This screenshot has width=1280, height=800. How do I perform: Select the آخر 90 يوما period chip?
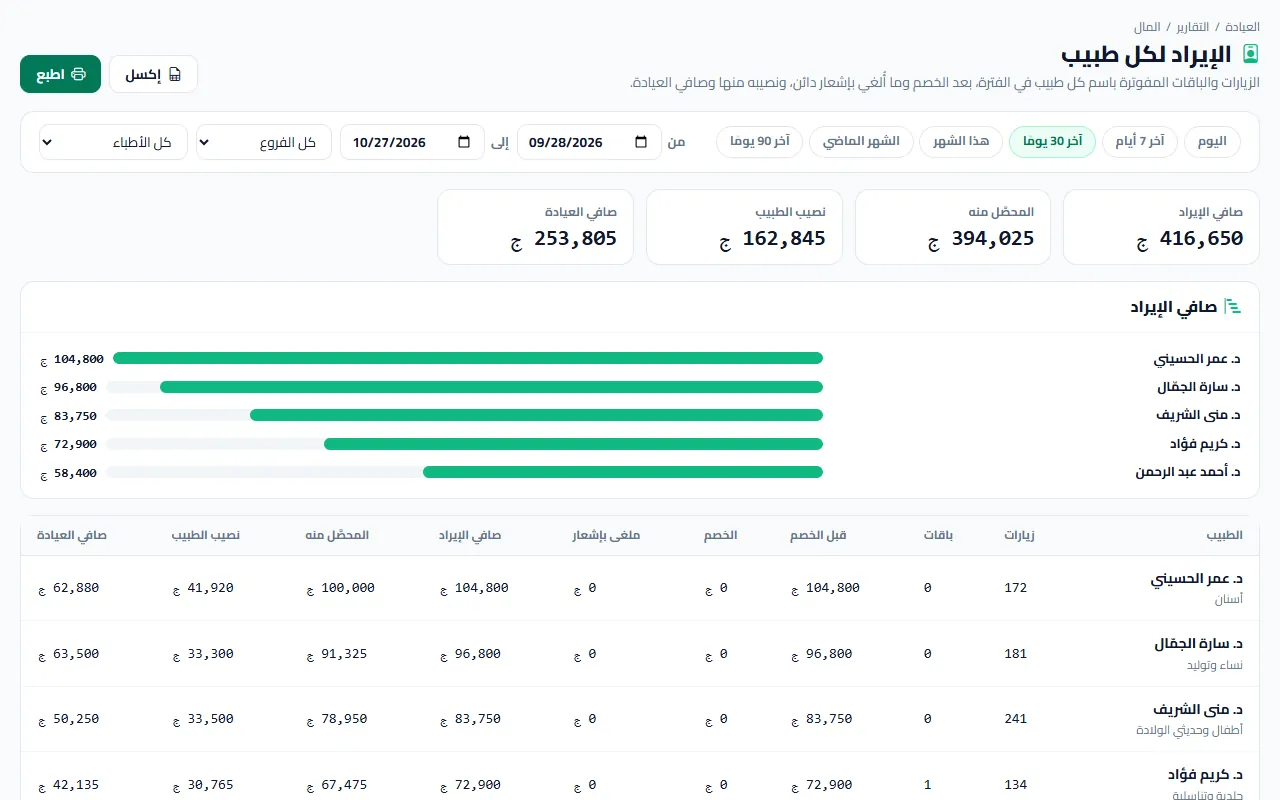tap(760, 142)
